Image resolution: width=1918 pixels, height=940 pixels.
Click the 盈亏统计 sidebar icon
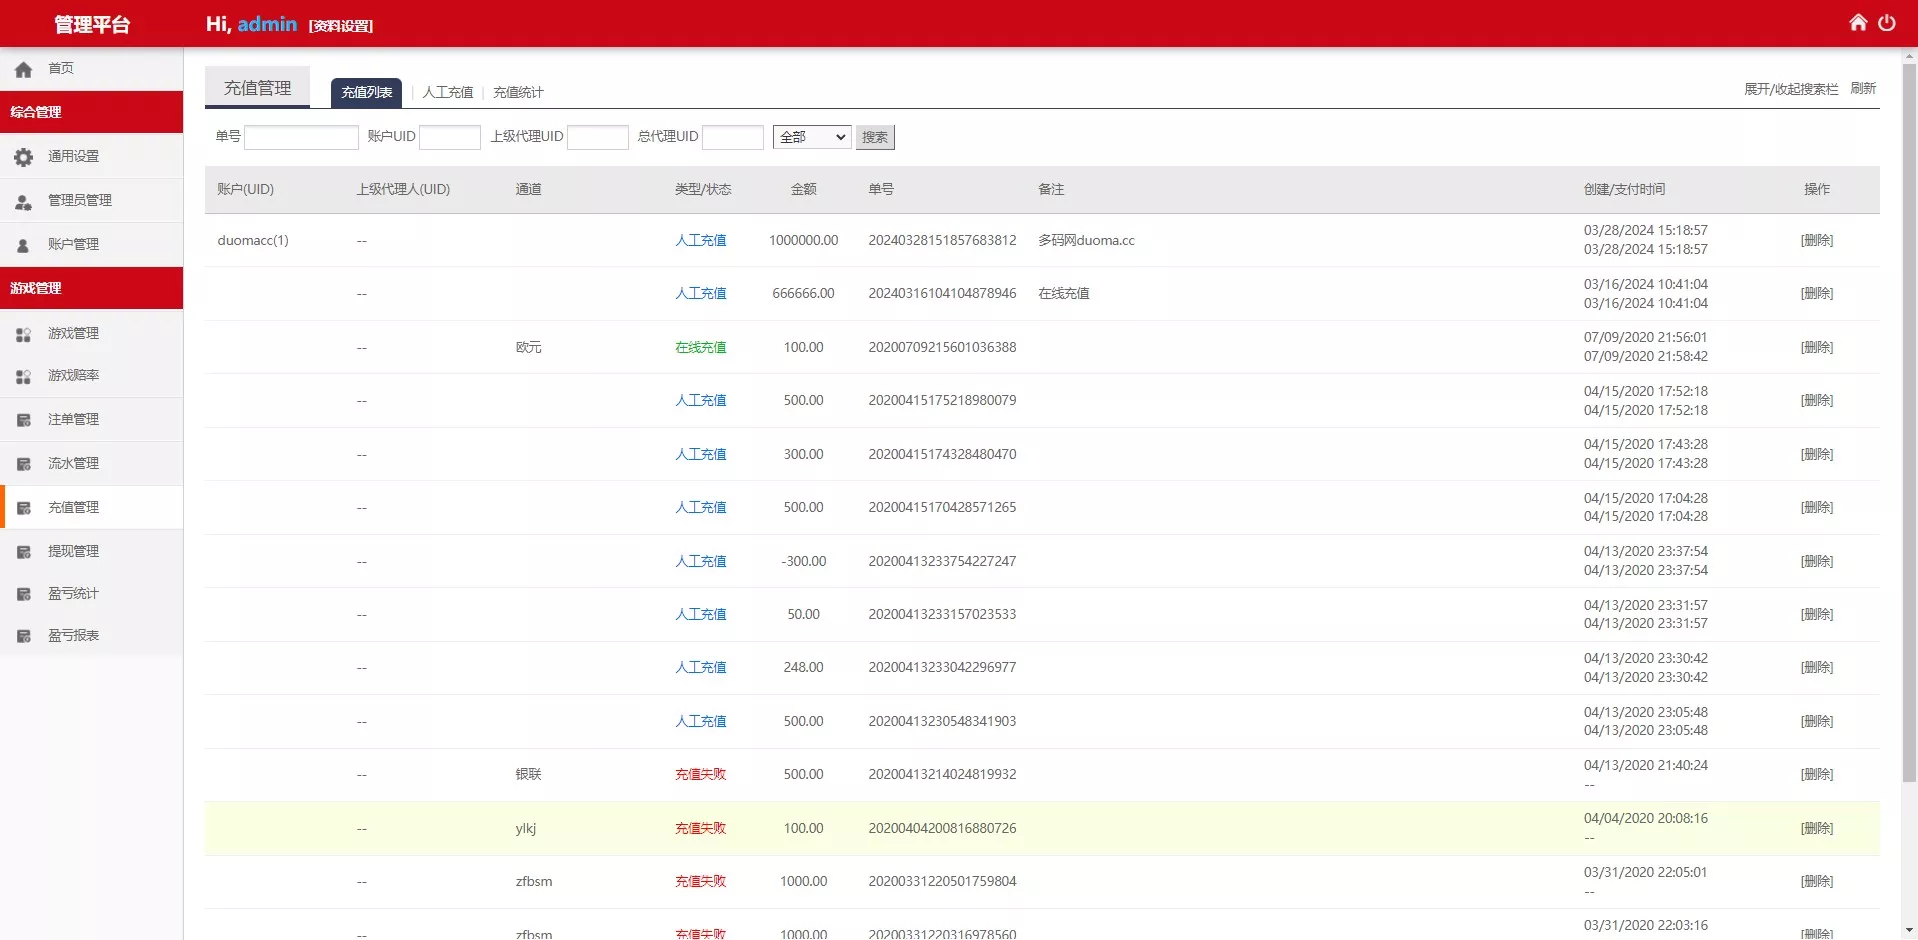[22, 593]
